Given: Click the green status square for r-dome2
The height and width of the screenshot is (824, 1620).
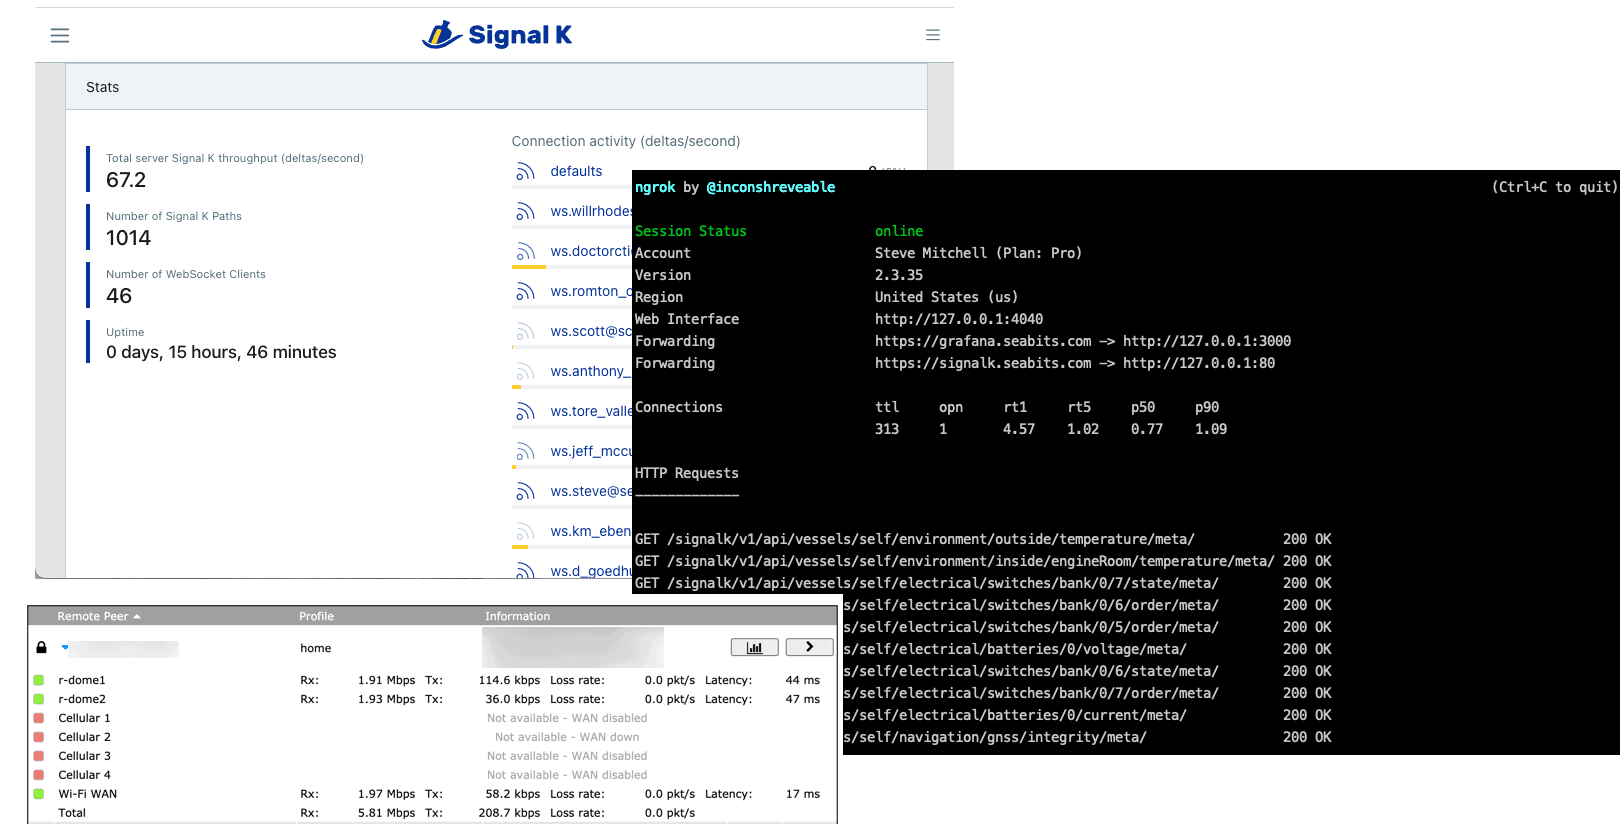Looking at the screenshot, I should 39,699.
